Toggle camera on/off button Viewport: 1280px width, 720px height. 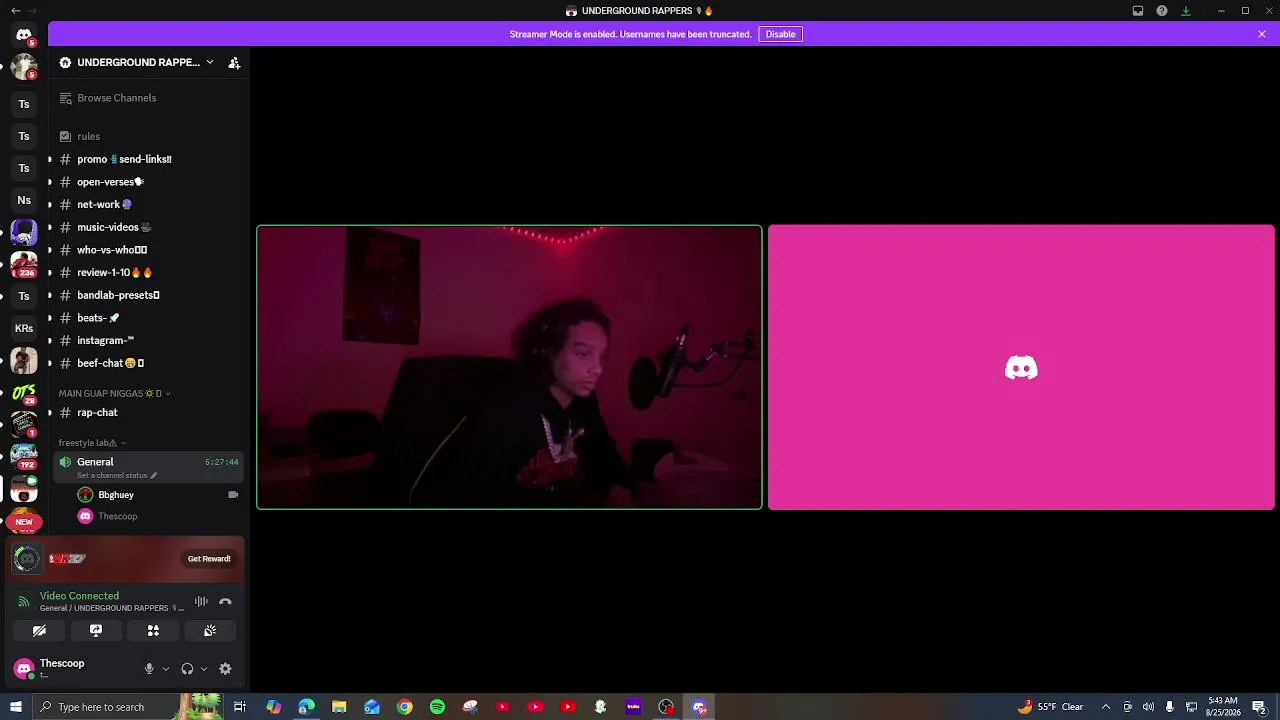39,631
